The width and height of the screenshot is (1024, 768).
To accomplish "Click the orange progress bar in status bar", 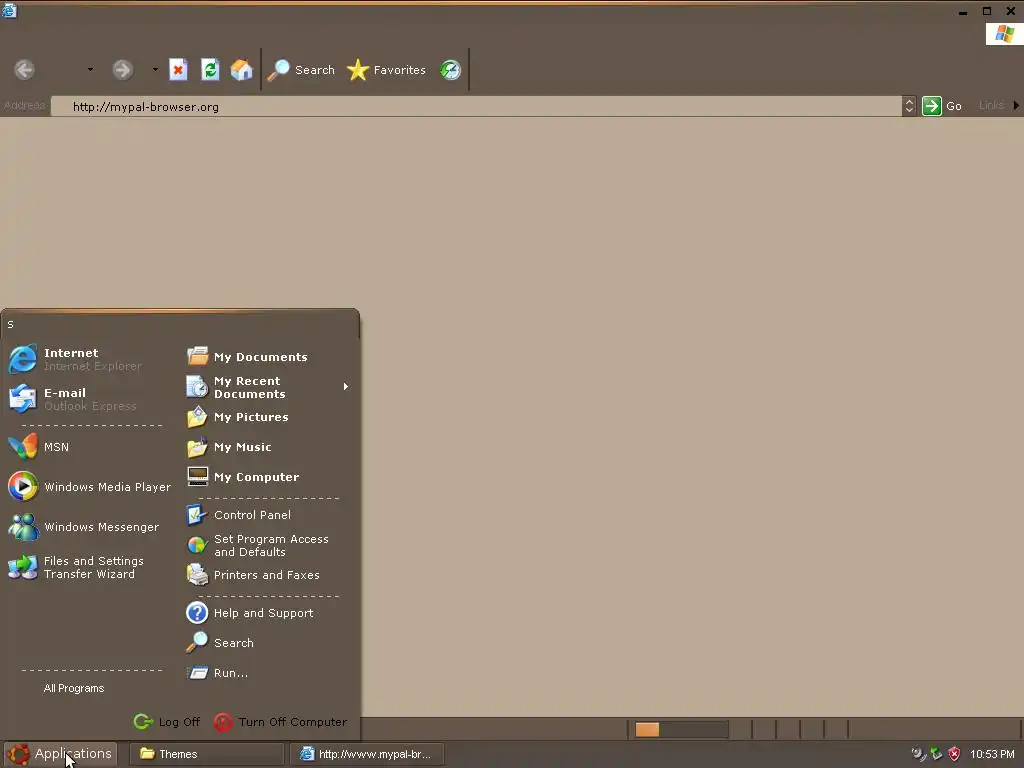I will (647, 729).
